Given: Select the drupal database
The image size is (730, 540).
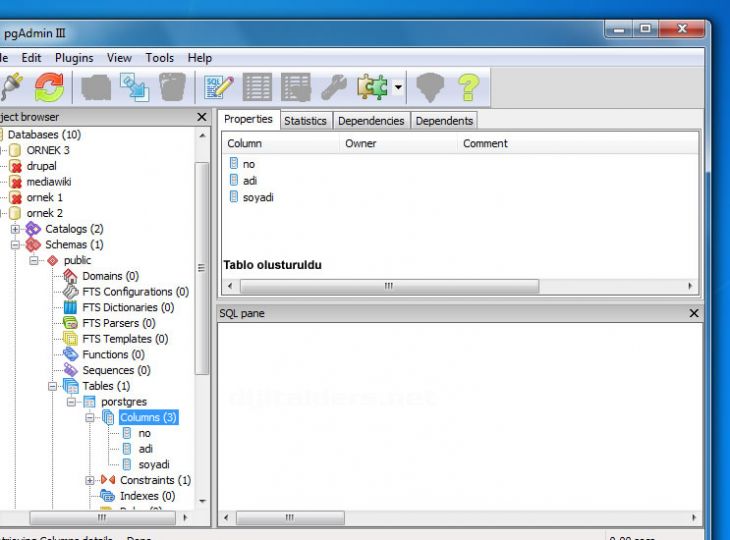Looking at the screenshot, I should pos(41,166).
